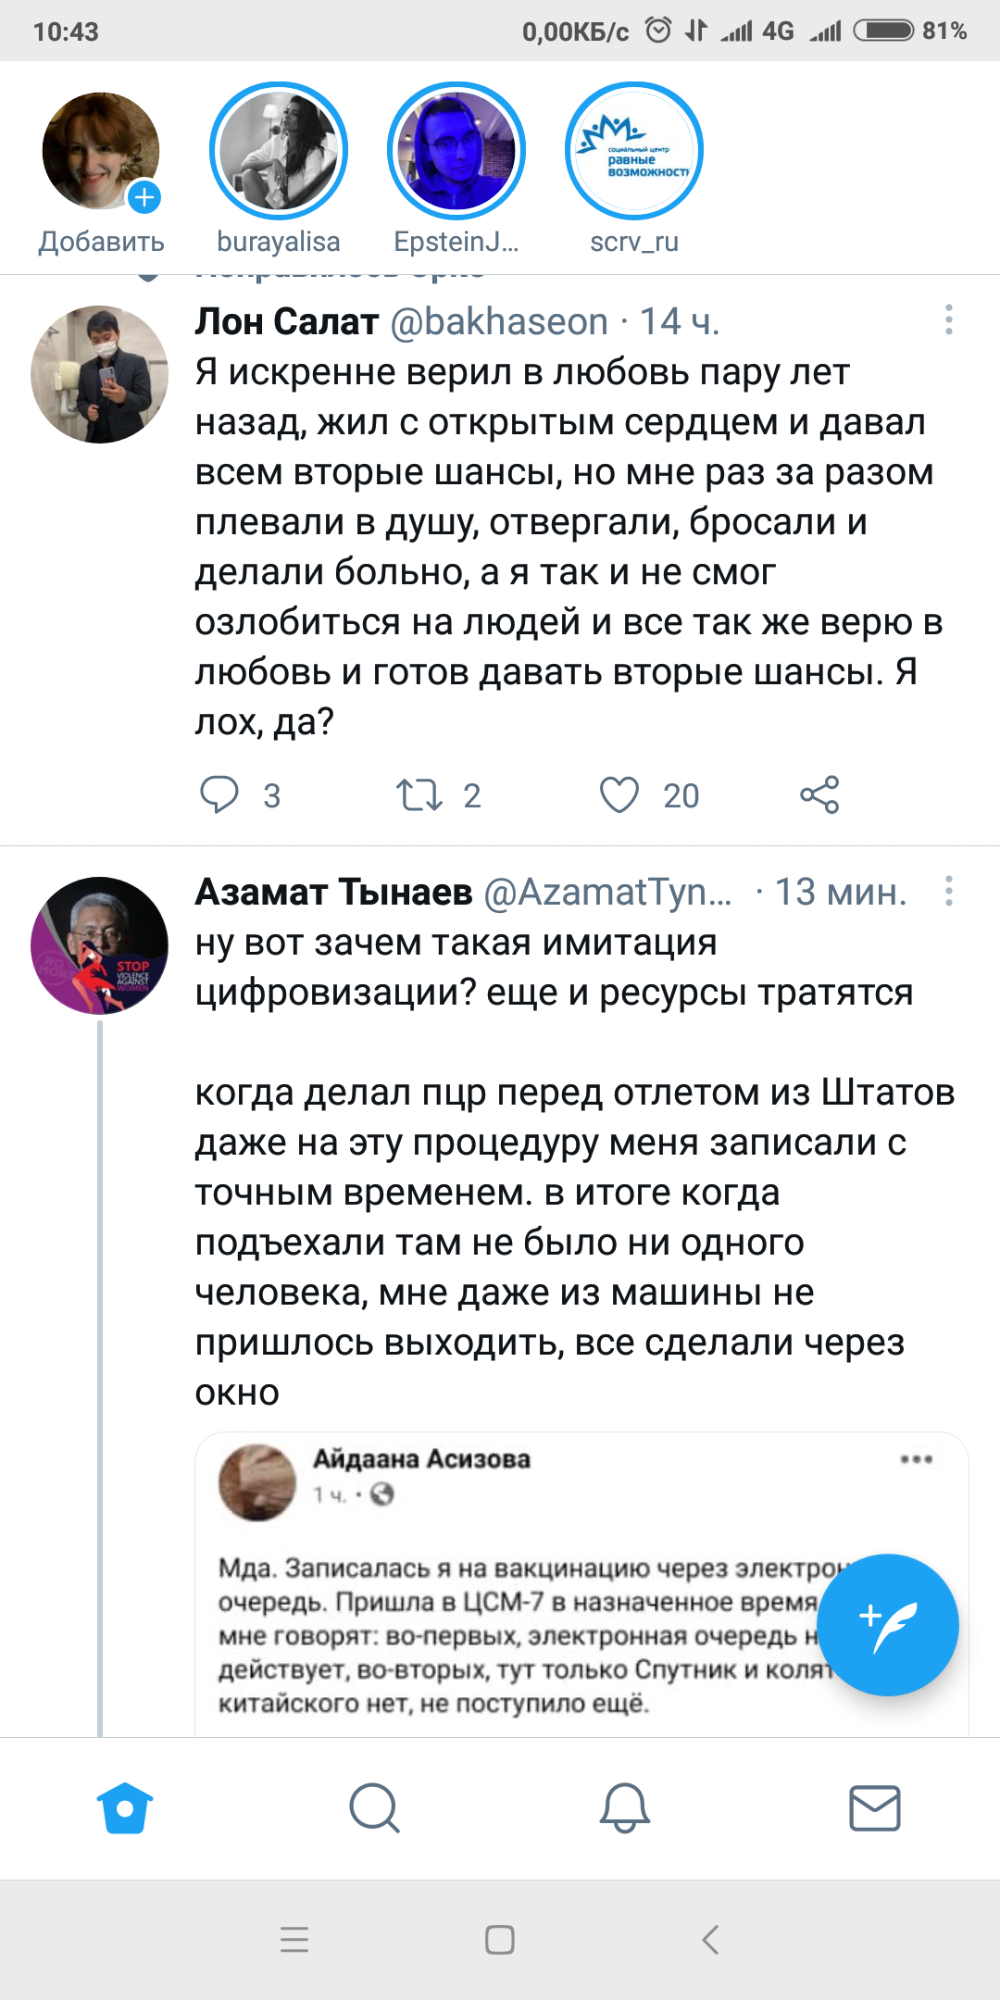The height and width of the screenshot is (2000, 1000).
Task: Expand options menu for Азамат Тынаев's tweet
Action: 948,891
